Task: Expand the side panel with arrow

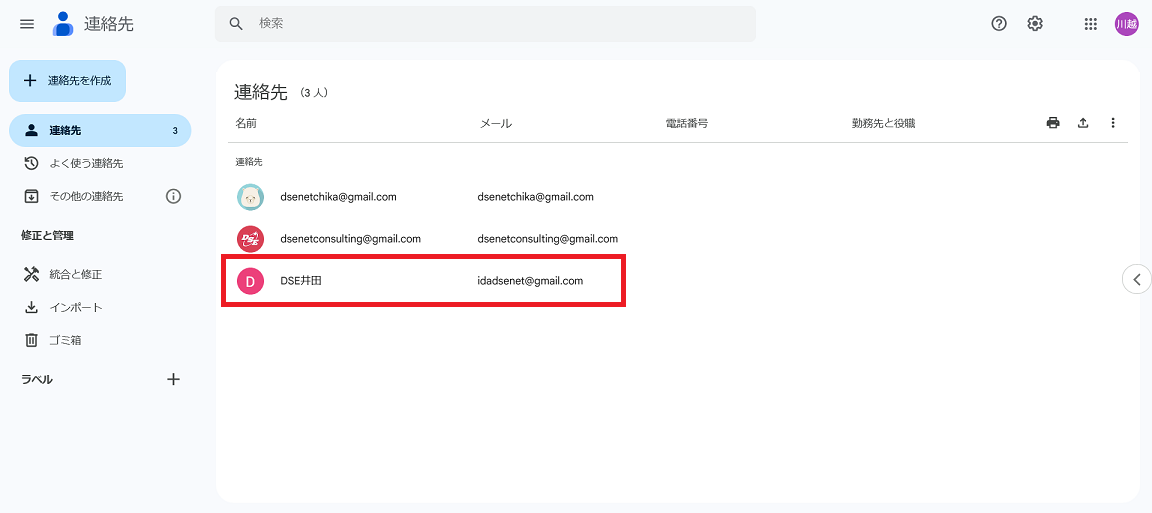Action: [x=1137, y=279]
